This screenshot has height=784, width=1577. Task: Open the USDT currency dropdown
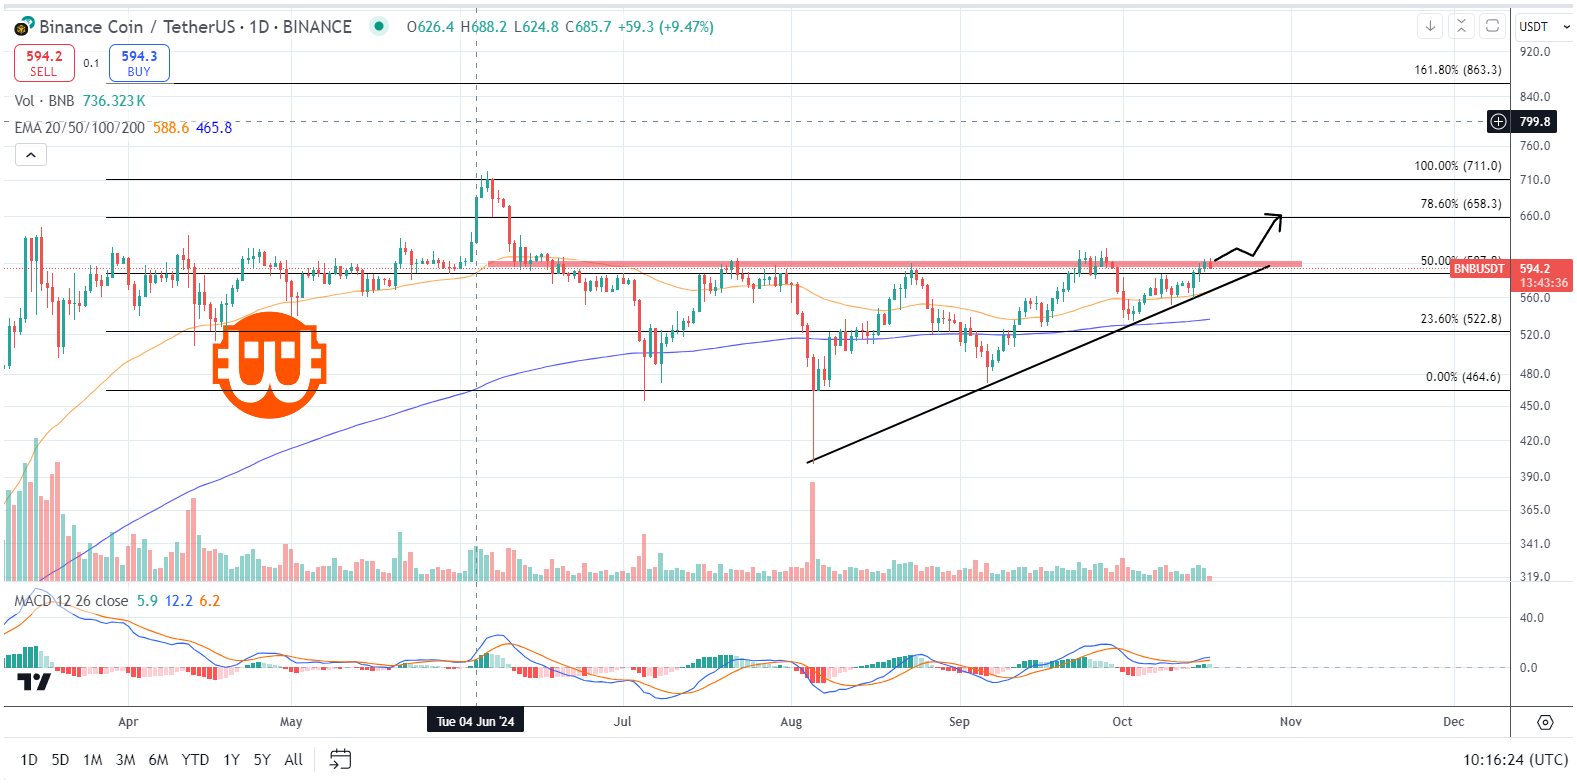[1543, 27]
